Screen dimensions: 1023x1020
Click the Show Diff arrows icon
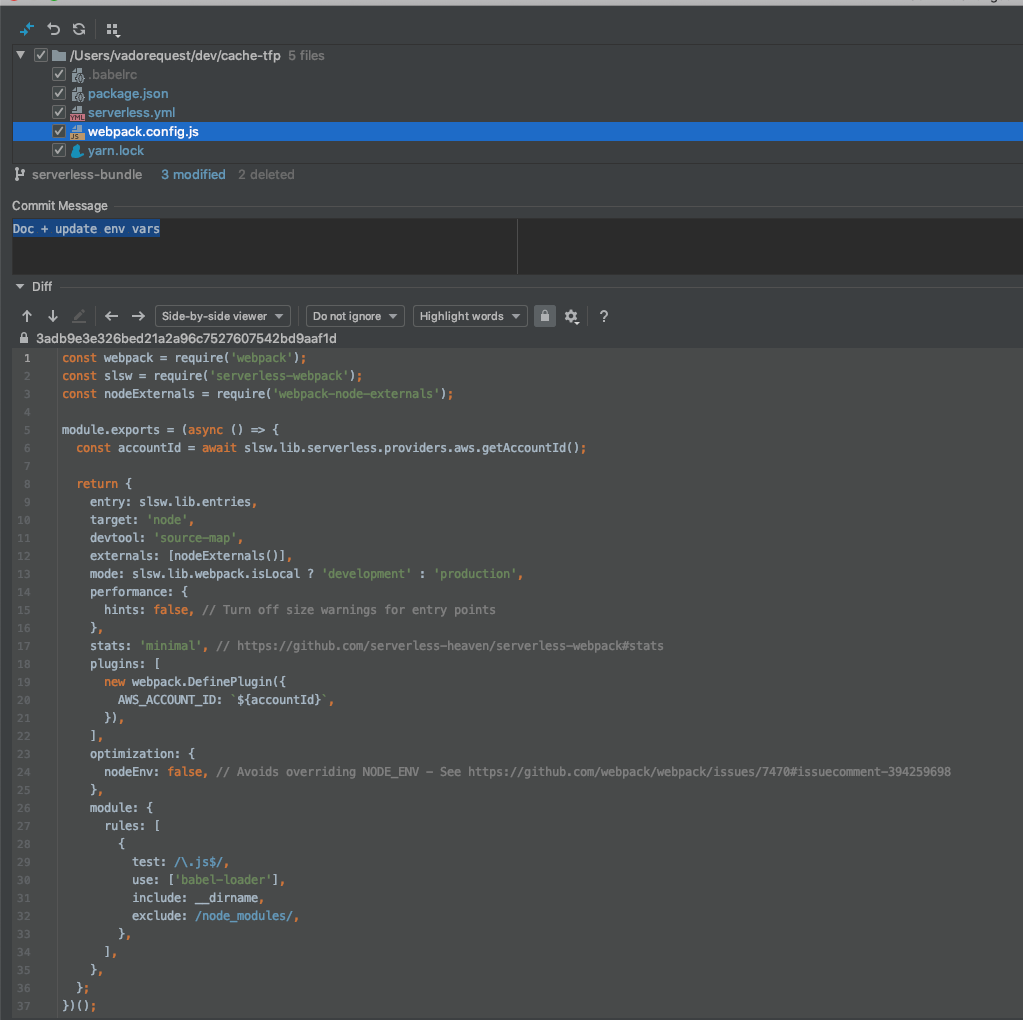coord(27,29)
